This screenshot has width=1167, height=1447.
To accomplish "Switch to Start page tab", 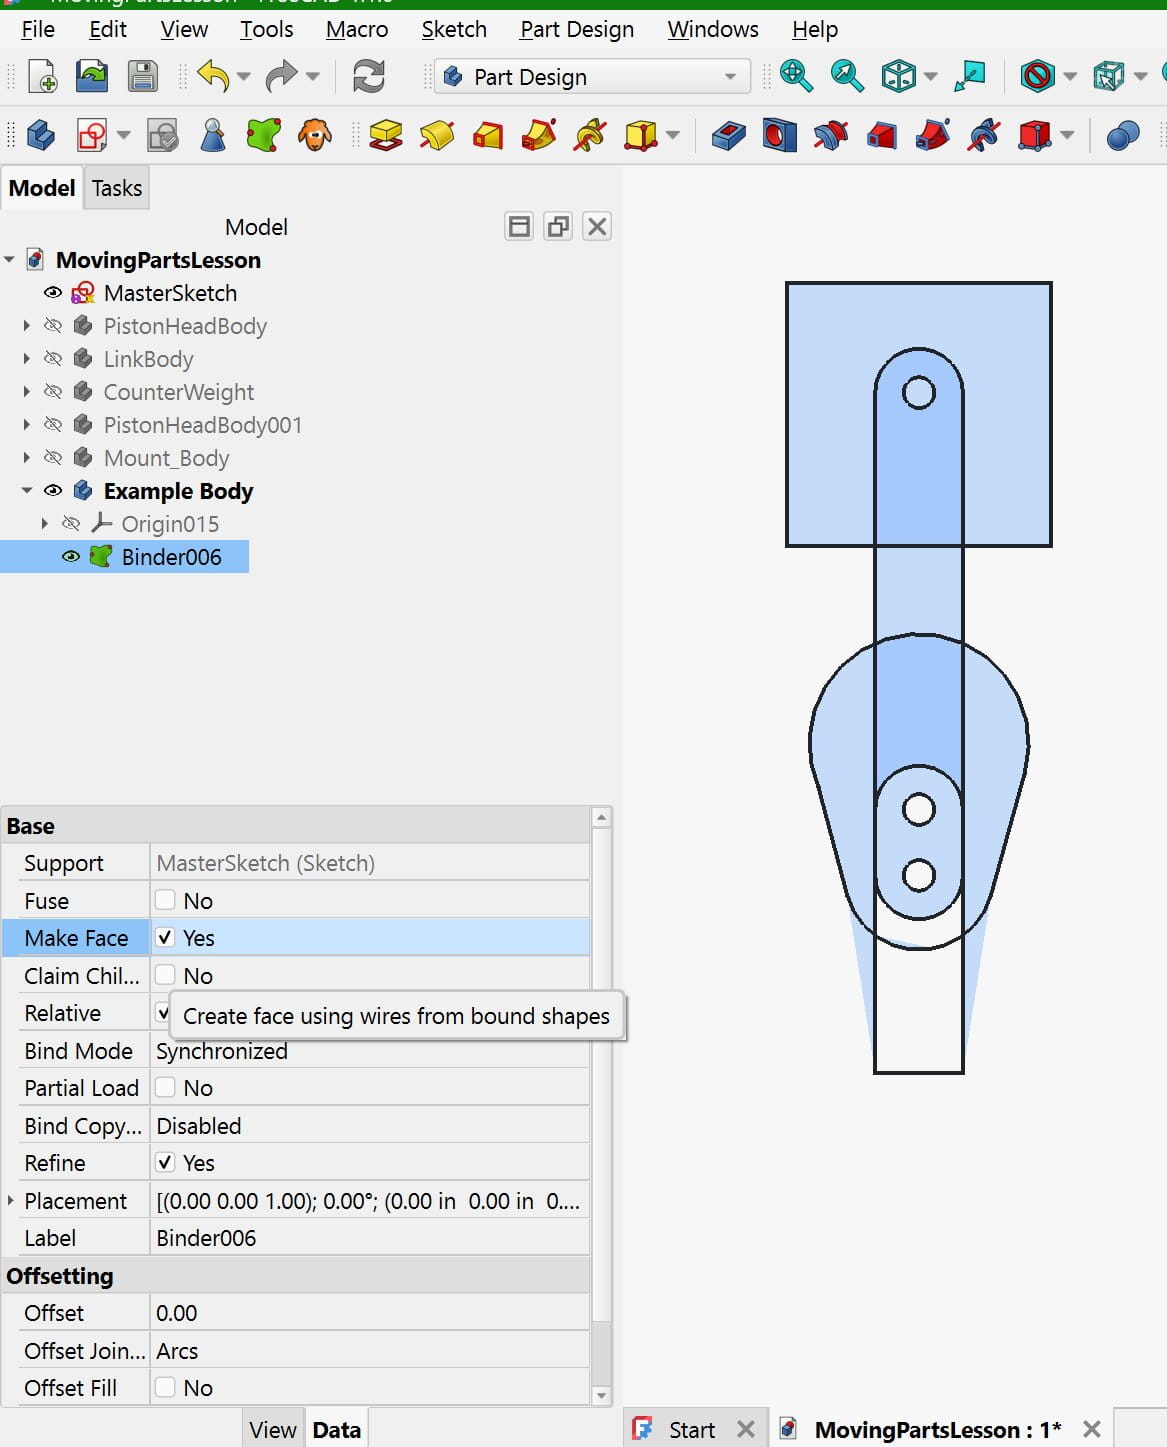I will coord(692,1430).
